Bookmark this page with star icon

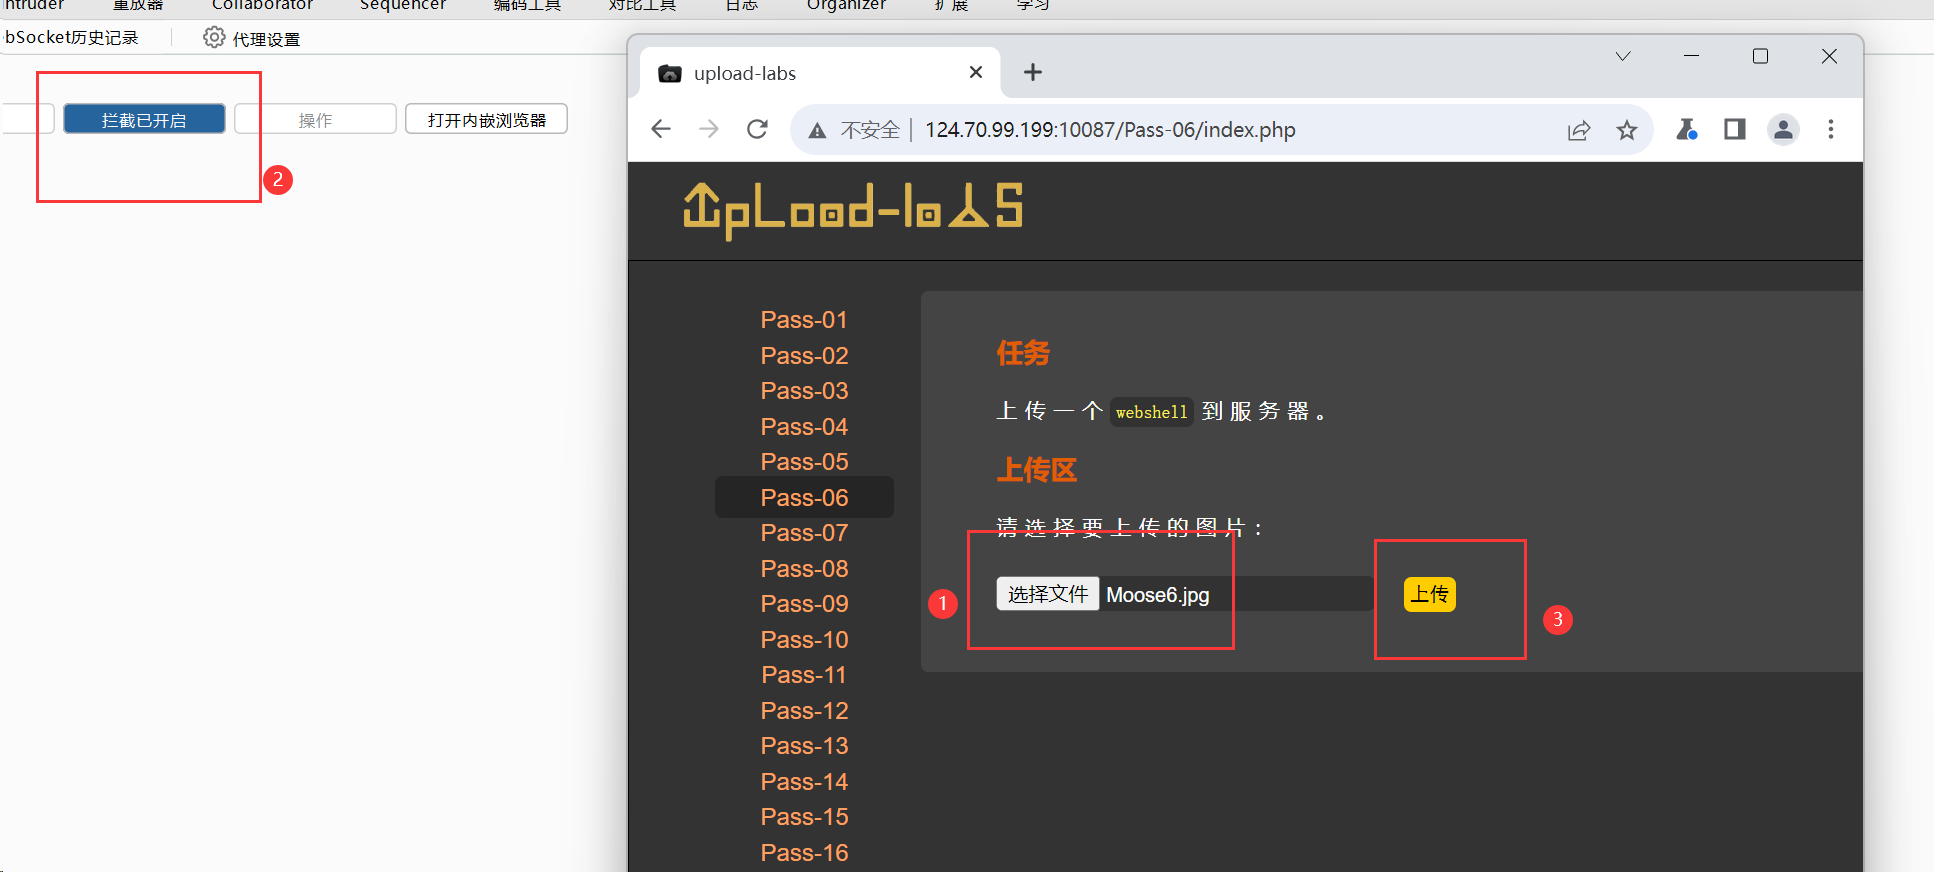[x=1627, y=130]
